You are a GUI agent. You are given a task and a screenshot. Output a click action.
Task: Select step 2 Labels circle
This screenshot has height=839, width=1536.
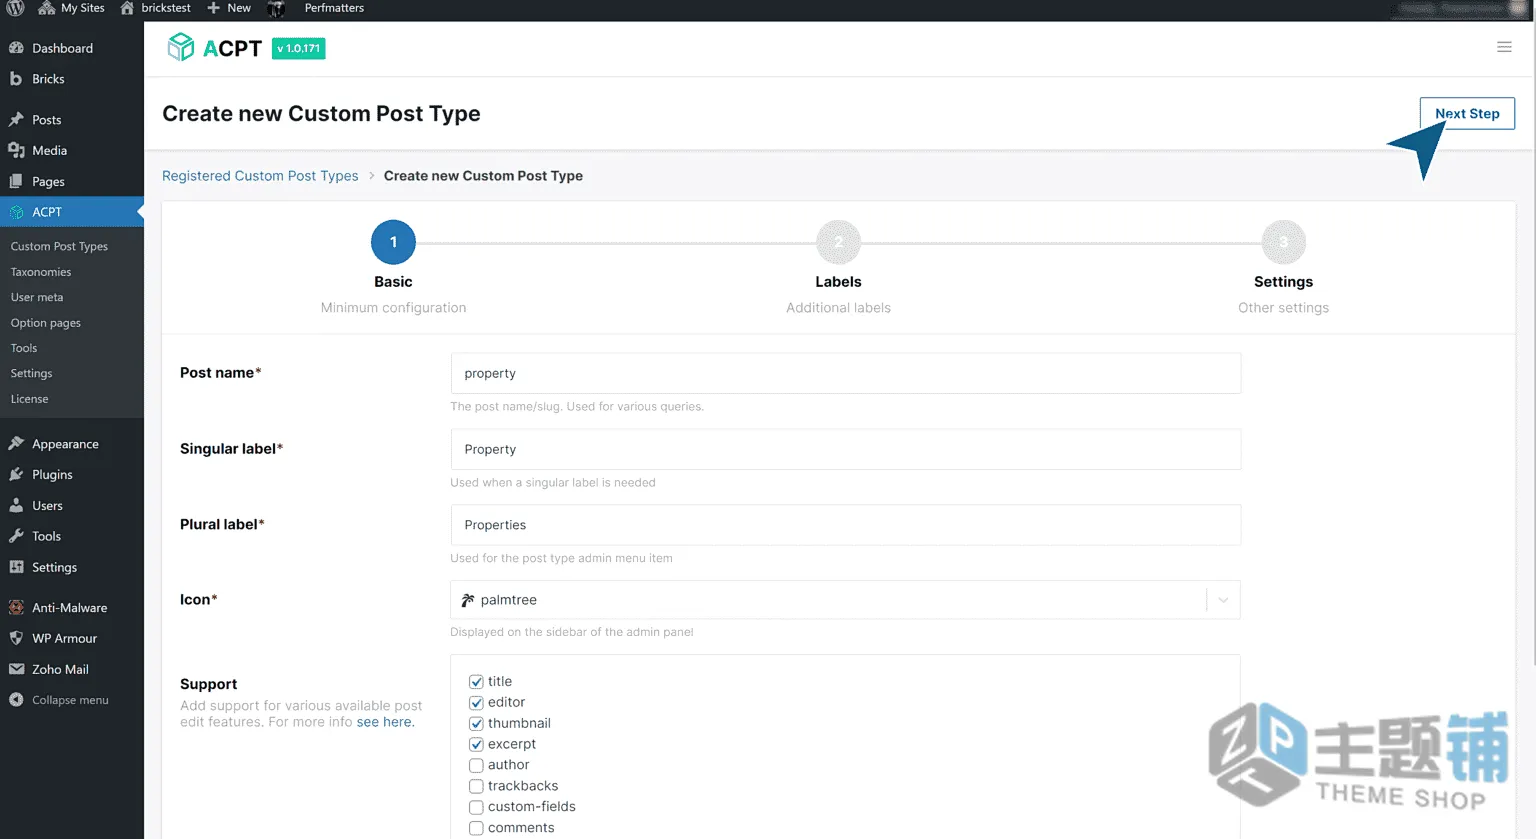(x=838, y=242)
